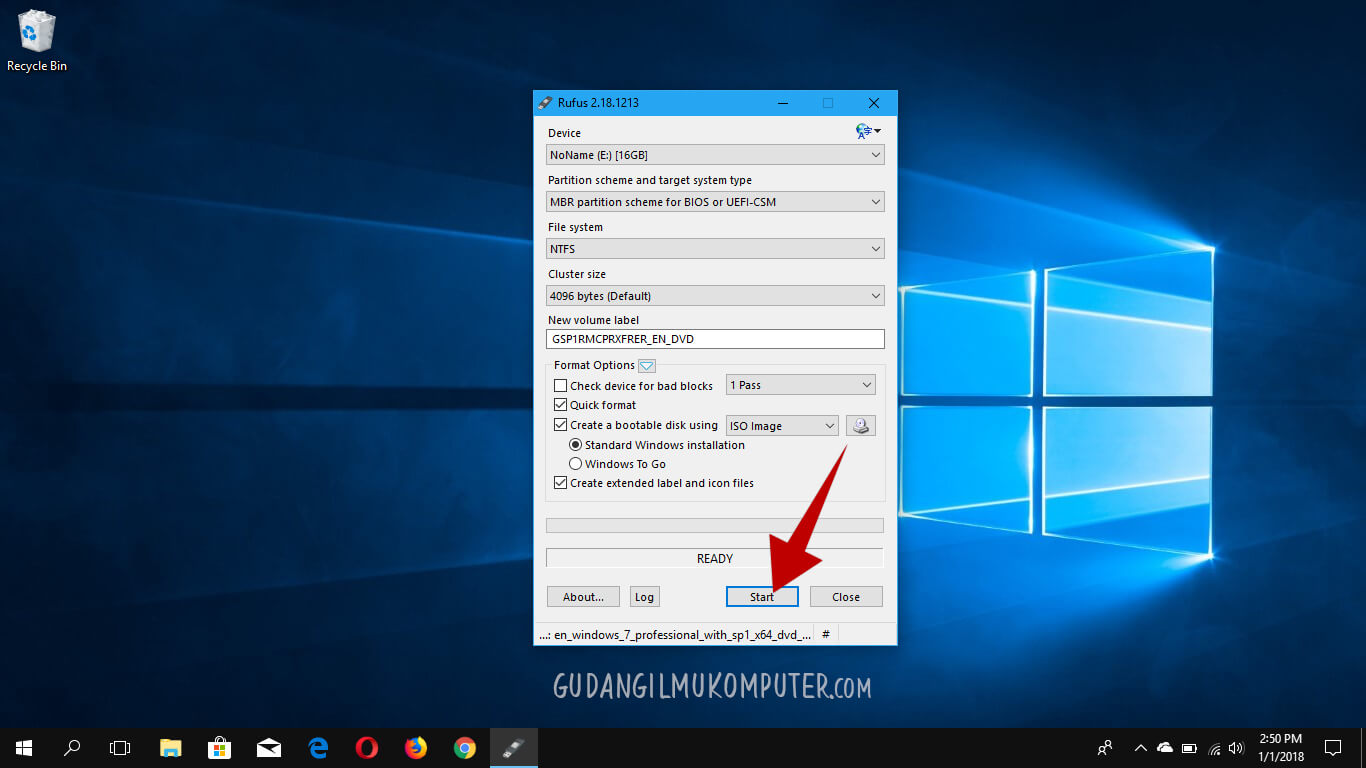1366x768 pixels.
Task: Click the battery tray icon
Action: point(1190,748)
